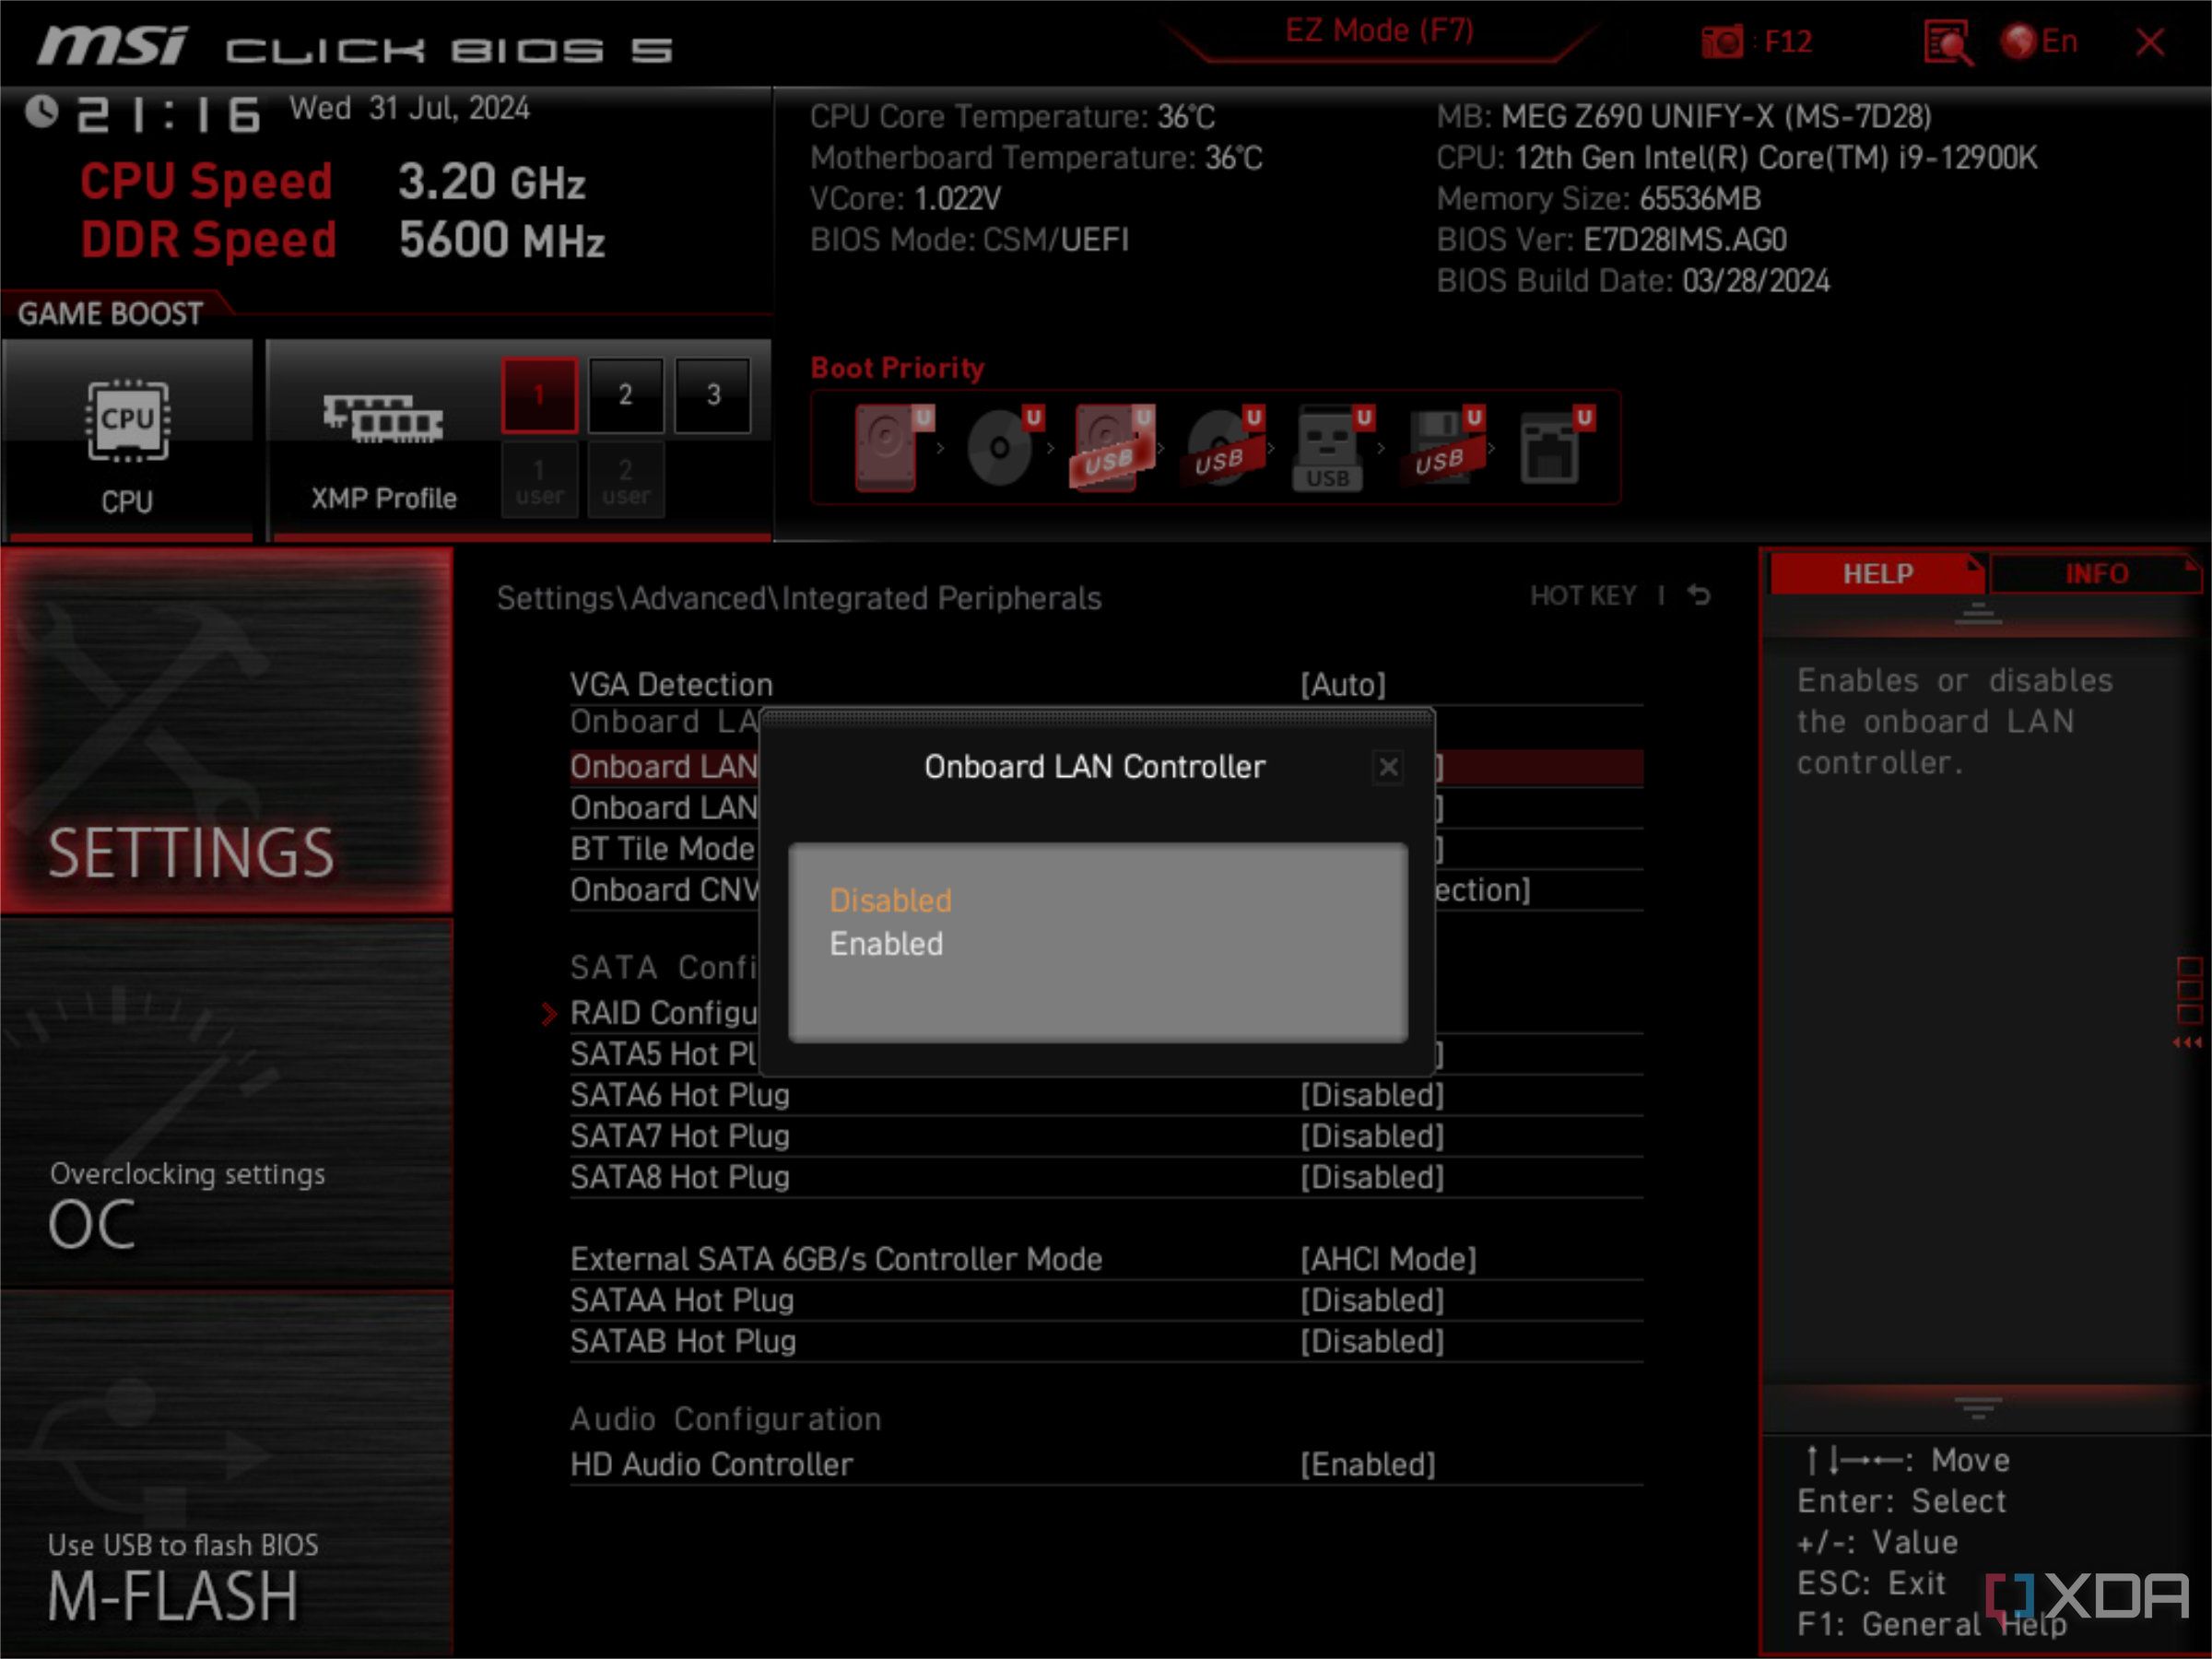This screenshot has width=2212, height=1659.
Task: Change language via the En globe icon
Action: coord(2039,42)
